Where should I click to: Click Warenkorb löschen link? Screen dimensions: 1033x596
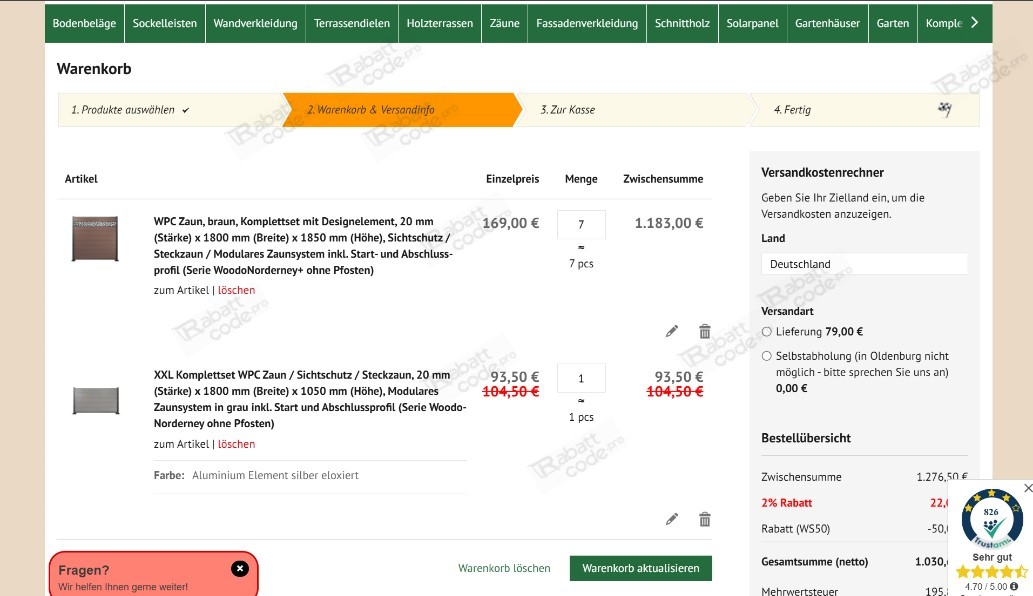504,568
